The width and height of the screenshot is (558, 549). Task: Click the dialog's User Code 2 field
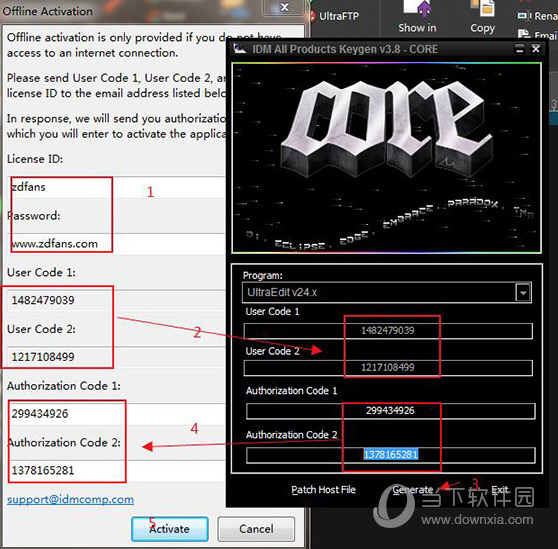click(116, 357)
